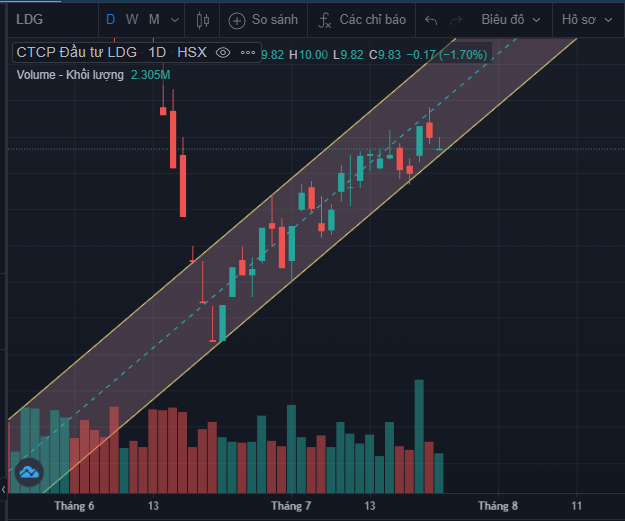This screenshot has width=625, height=521.
Task: Click the CTCP Đầu tư LDG legend title
Action: pyautogui.click(x=77, y=52)
